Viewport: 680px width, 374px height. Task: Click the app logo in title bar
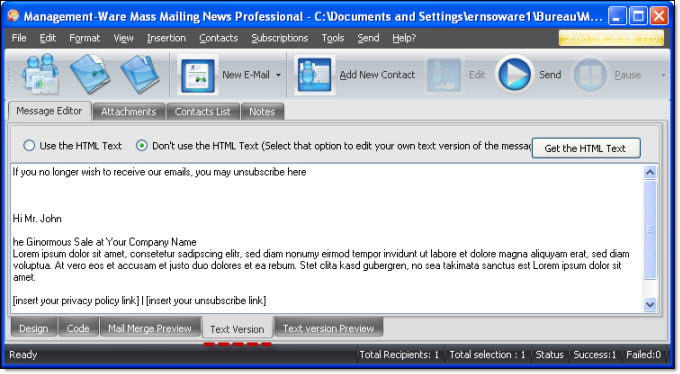point(13,16)
